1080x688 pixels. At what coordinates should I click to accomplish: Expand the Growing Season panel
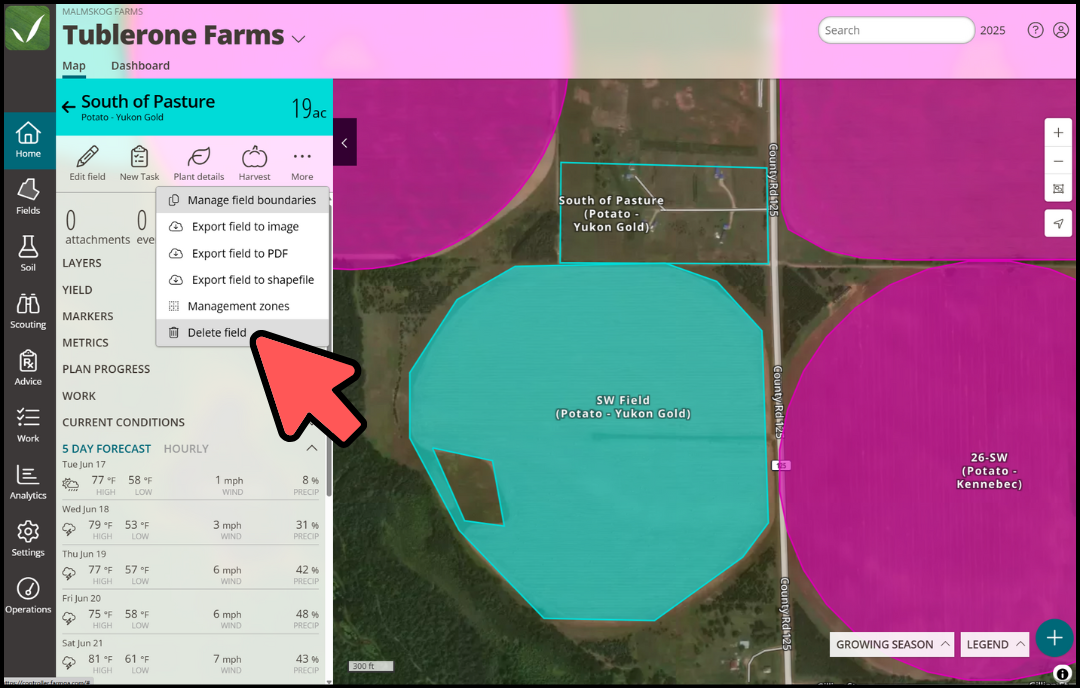891,645
